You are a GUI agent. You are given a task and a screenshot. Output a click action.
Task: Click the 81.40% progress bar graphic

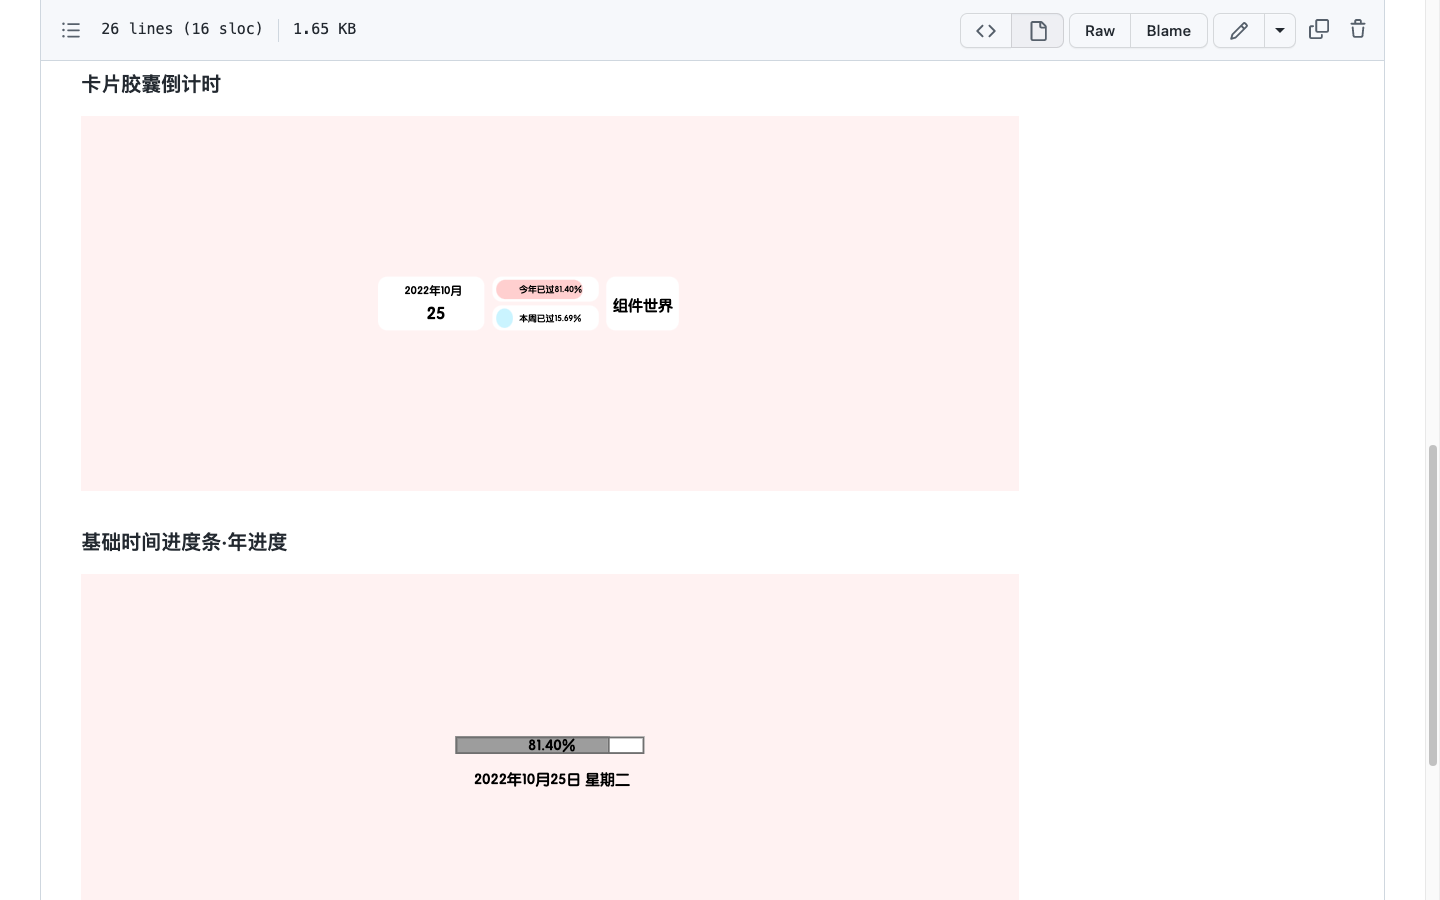(x=550, y=744)
